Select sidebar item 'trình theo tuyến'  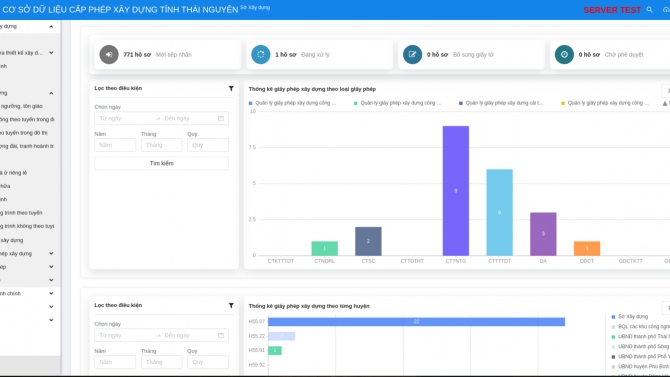[21, 213]
